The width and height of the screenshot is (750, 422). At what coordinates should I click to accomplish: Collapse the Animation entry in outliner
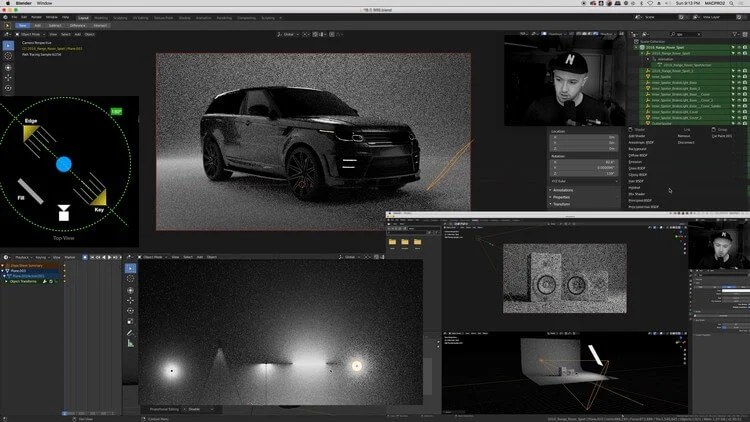coord(648,59)
